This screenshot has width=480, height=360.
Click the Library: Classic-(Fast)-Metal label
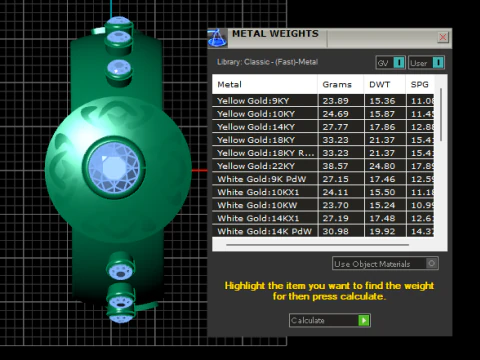(267, 62)
